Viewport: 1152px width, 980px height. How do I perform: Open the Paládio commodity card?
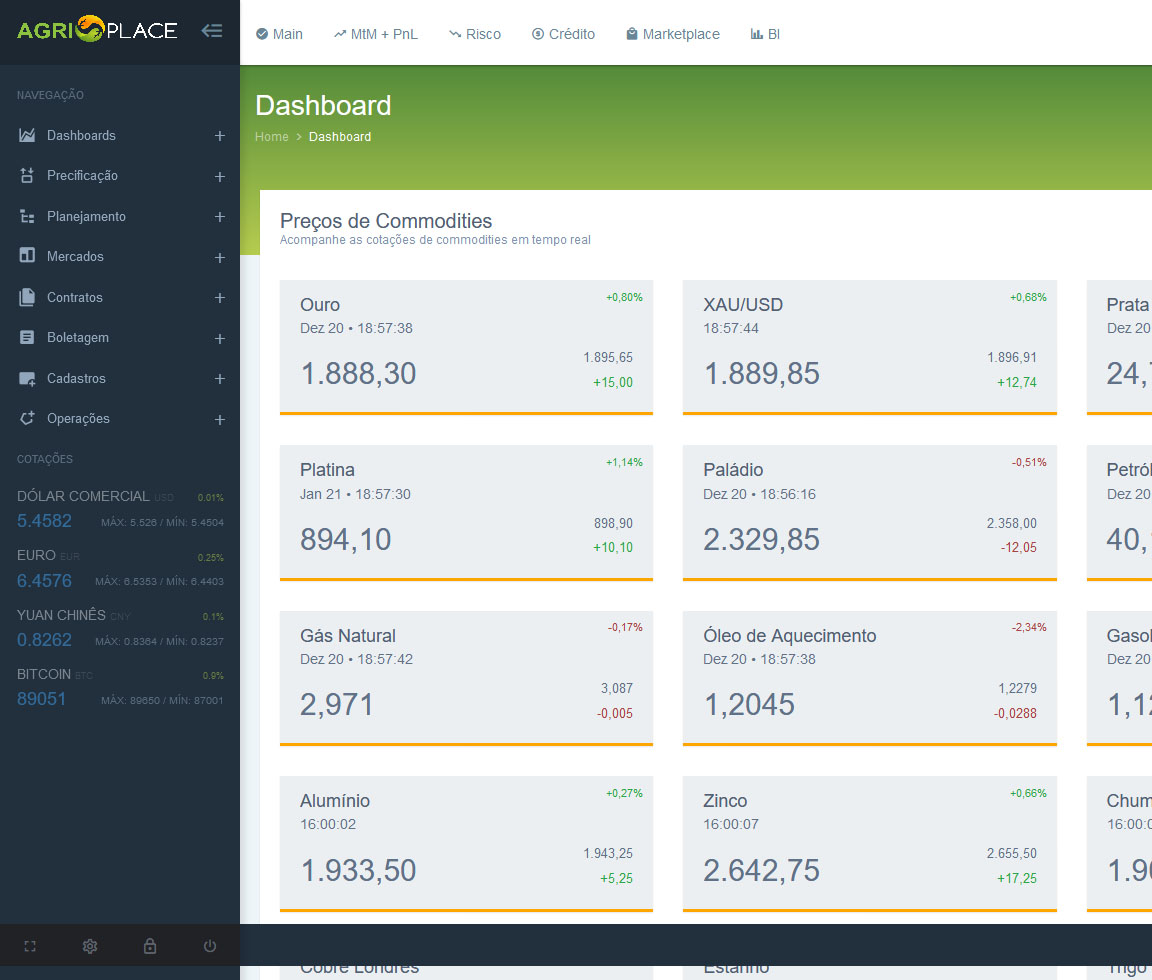point(870,513)
